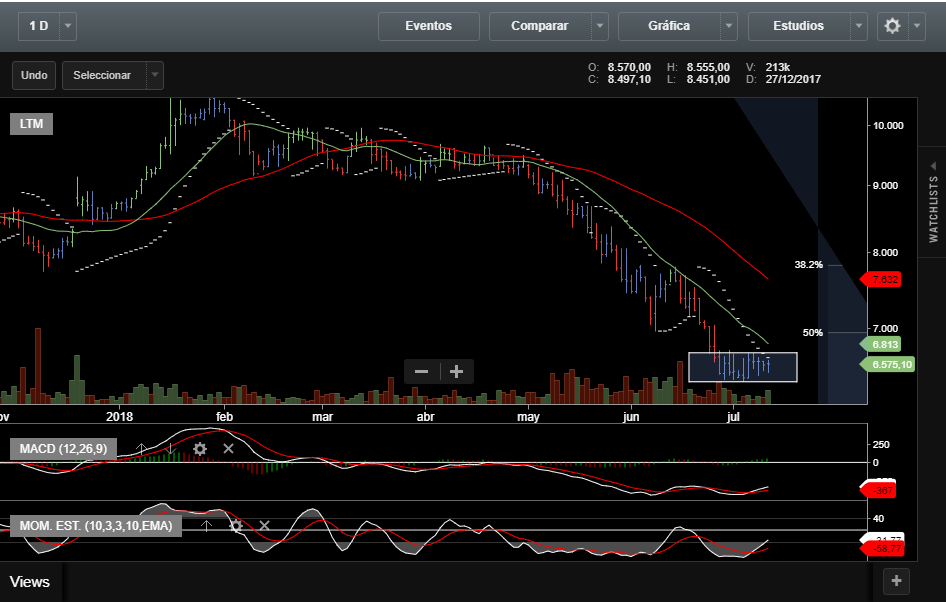This screenshot has width=946, height=602.
Task: Expand the 1 D interval dropdown
Action: click(x=67, y=26)
